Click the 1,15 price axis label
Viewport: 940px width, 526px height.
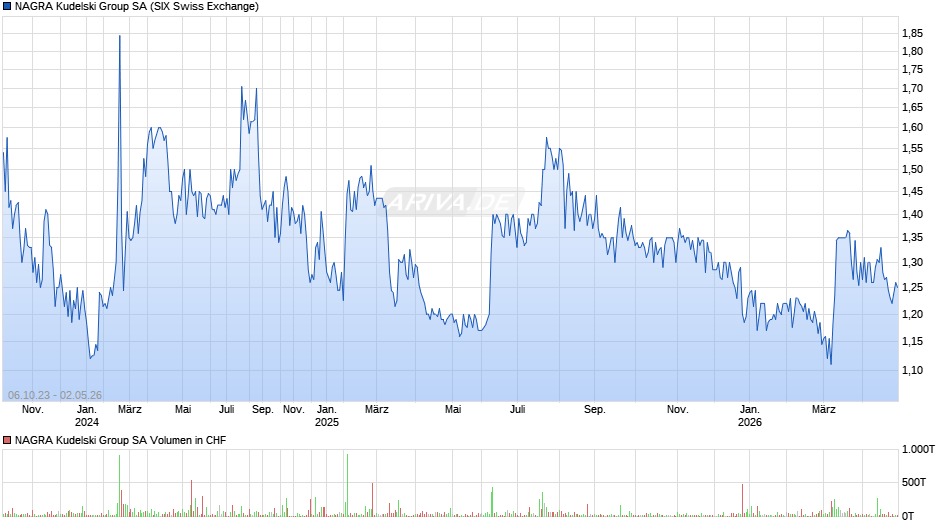pos(912,342)
